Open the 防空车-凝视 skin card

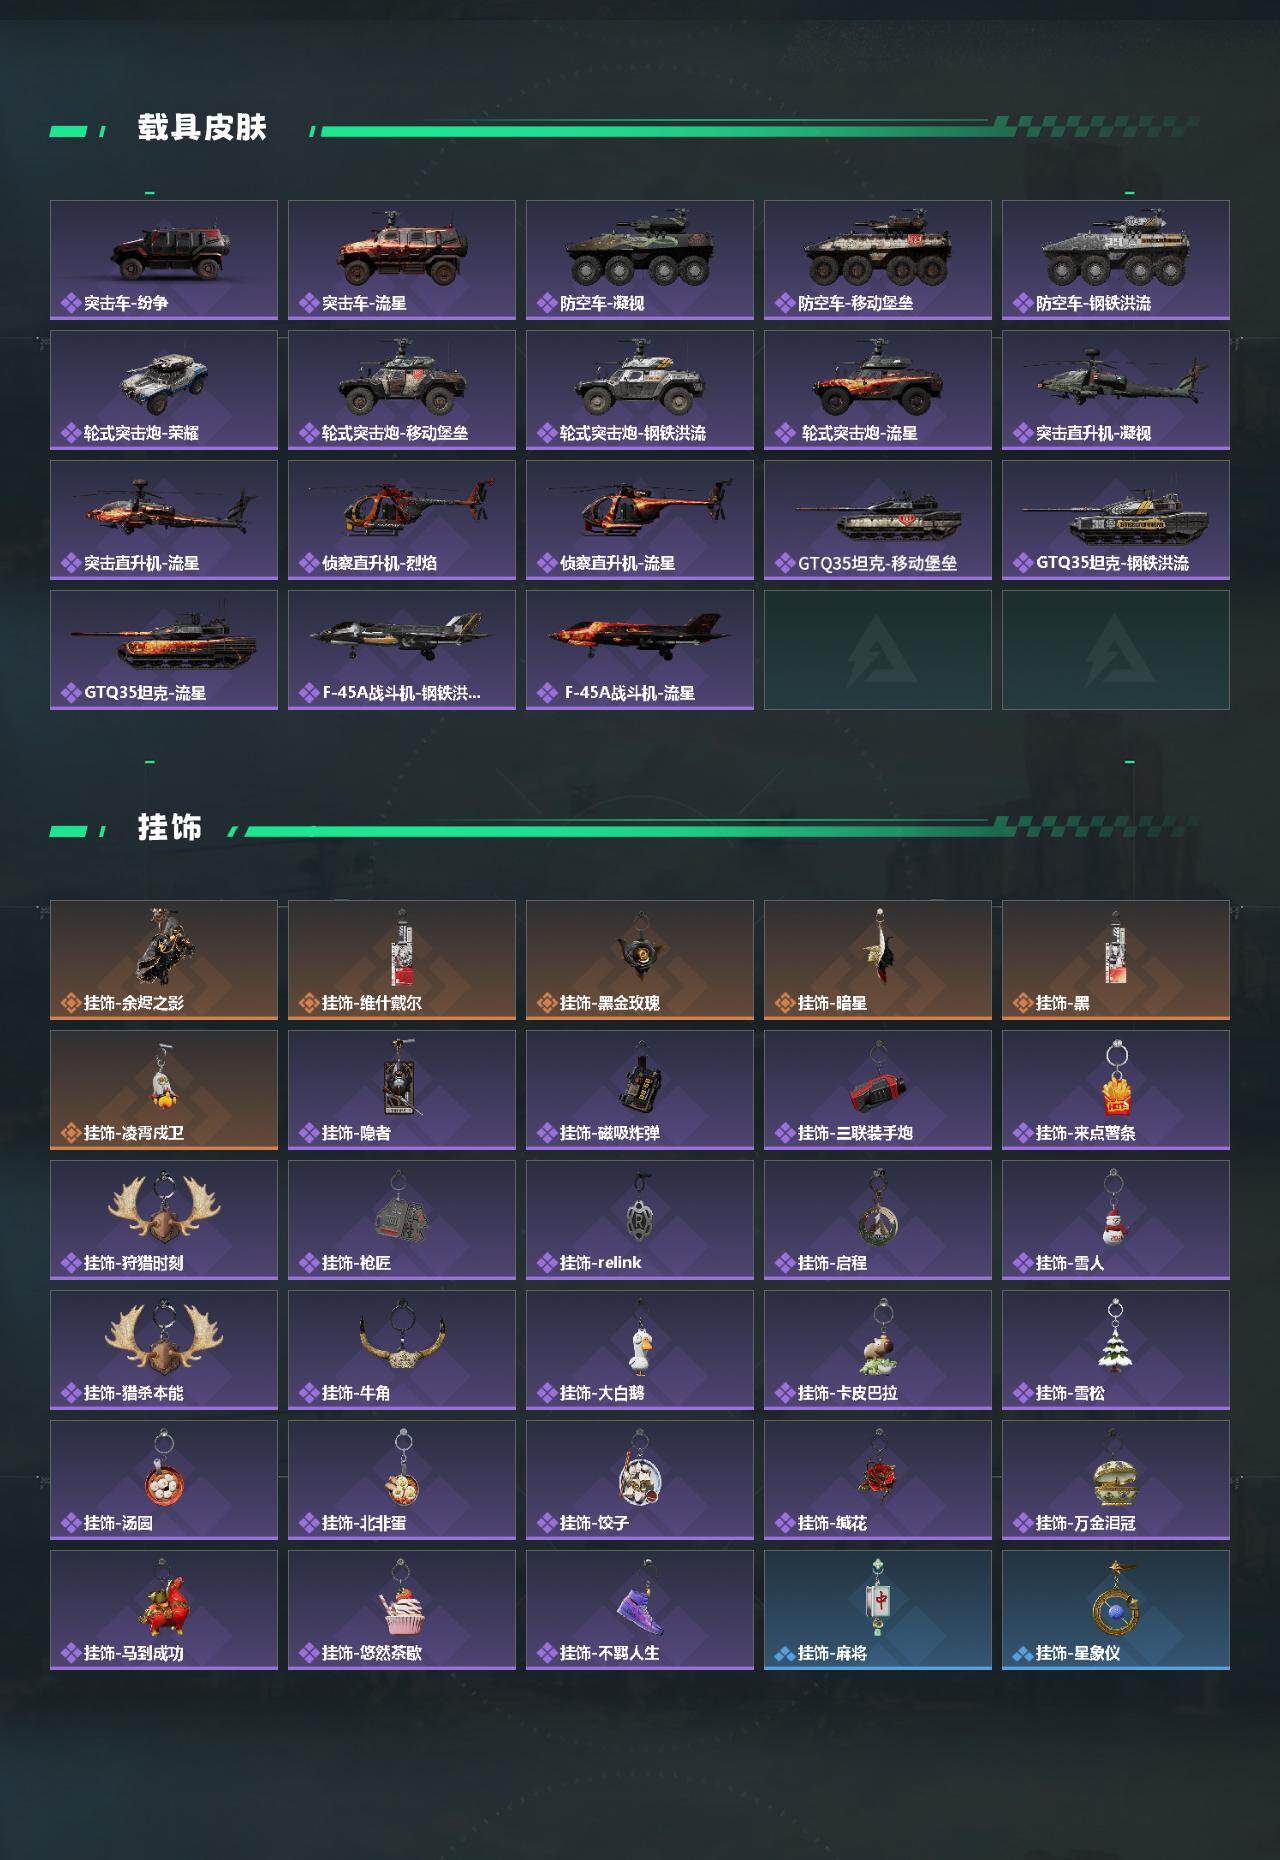click(640, 260)
